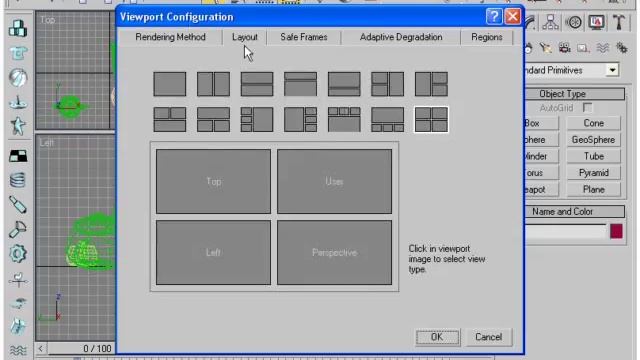640x360 pixels.
Task: Select the Cameras category icon
Action: [x=564, y=48]
